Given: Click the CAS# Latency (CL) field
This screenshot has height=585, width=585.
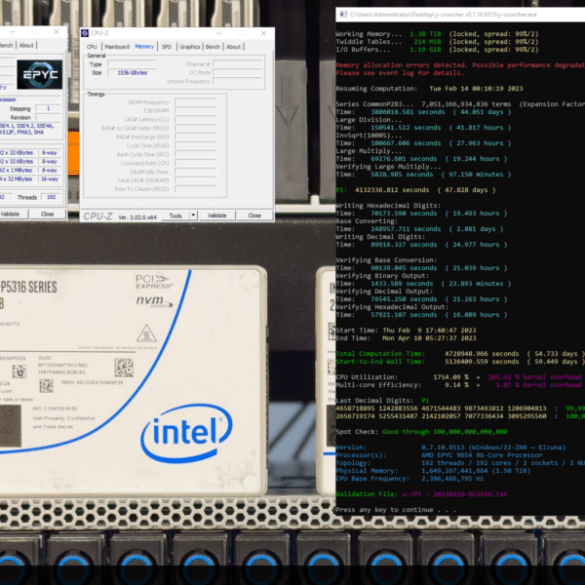Looking at the screenshot, I should tap(195, 119).
